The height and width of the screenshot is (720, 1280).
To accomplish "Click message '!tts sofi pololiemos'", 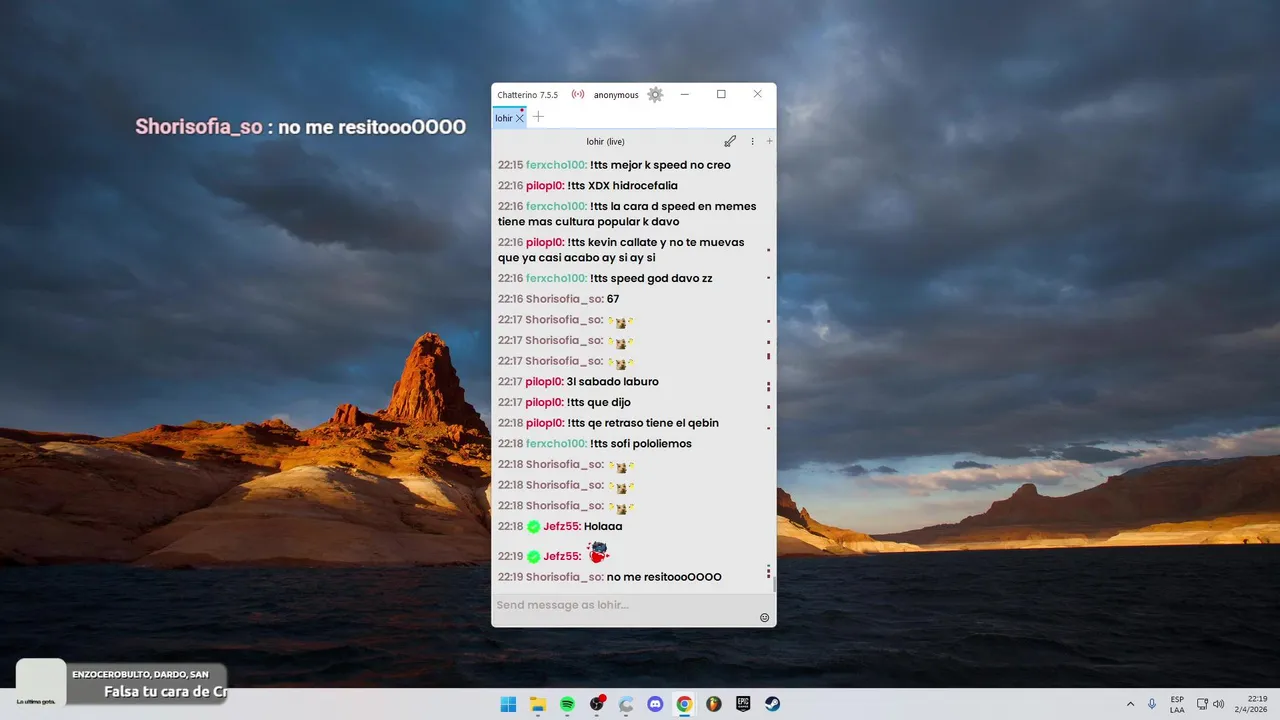I will click(x=641, y=444).
